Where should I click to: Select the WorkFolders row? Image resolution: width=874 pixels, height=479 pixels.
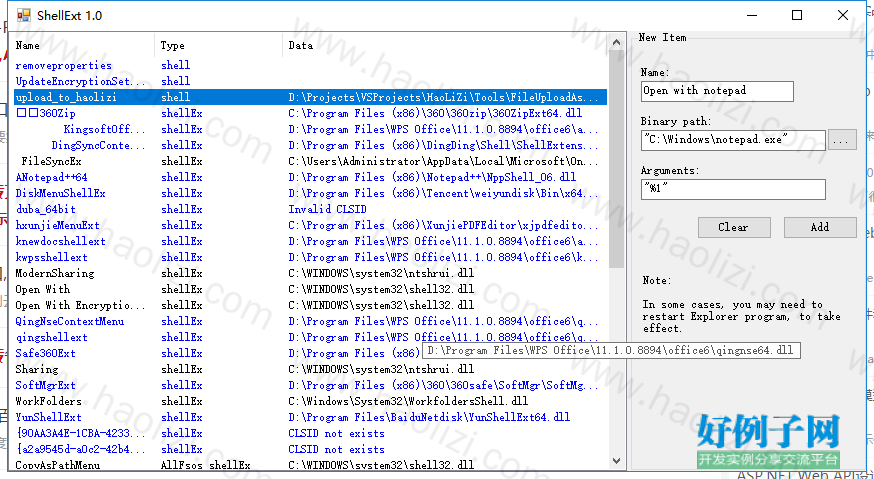(x=308, y=401)
